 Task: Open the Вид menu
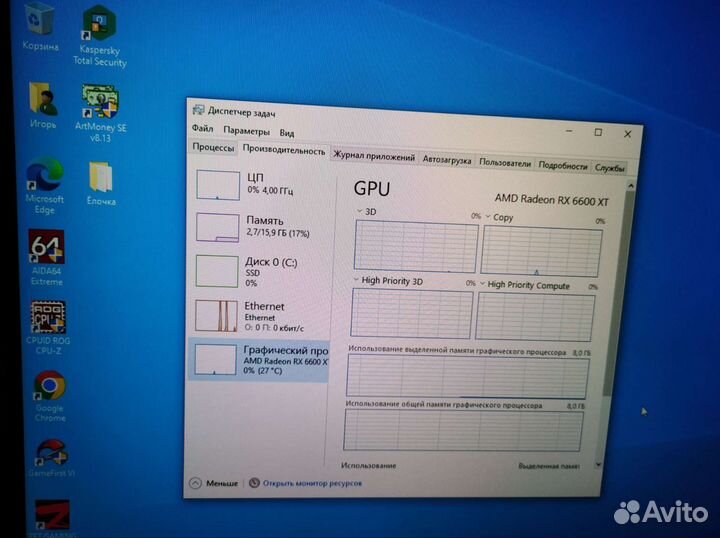point(287,133)
